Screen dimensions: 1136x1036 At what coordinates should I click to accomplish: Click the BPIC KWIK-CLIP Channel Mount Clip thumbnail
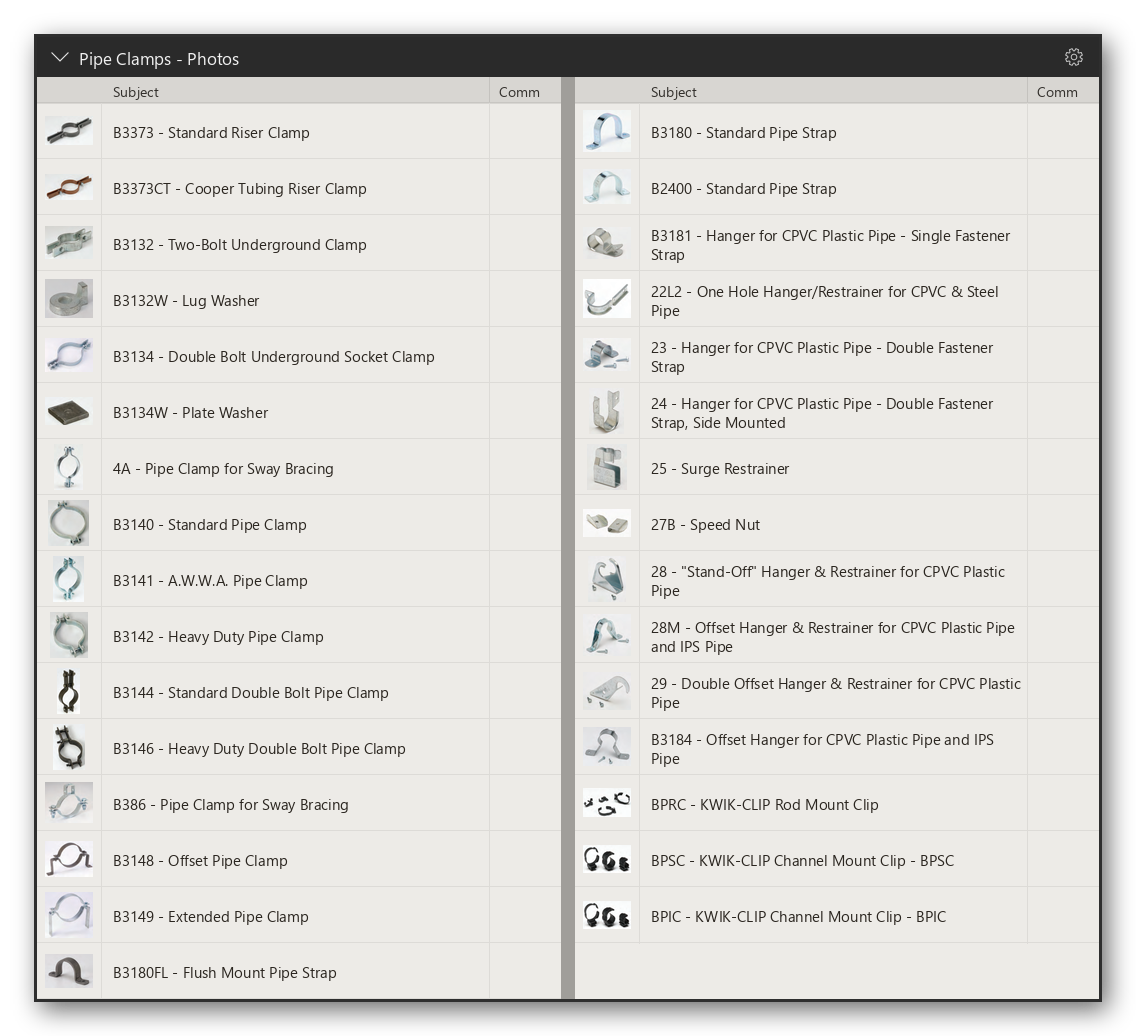606,915
